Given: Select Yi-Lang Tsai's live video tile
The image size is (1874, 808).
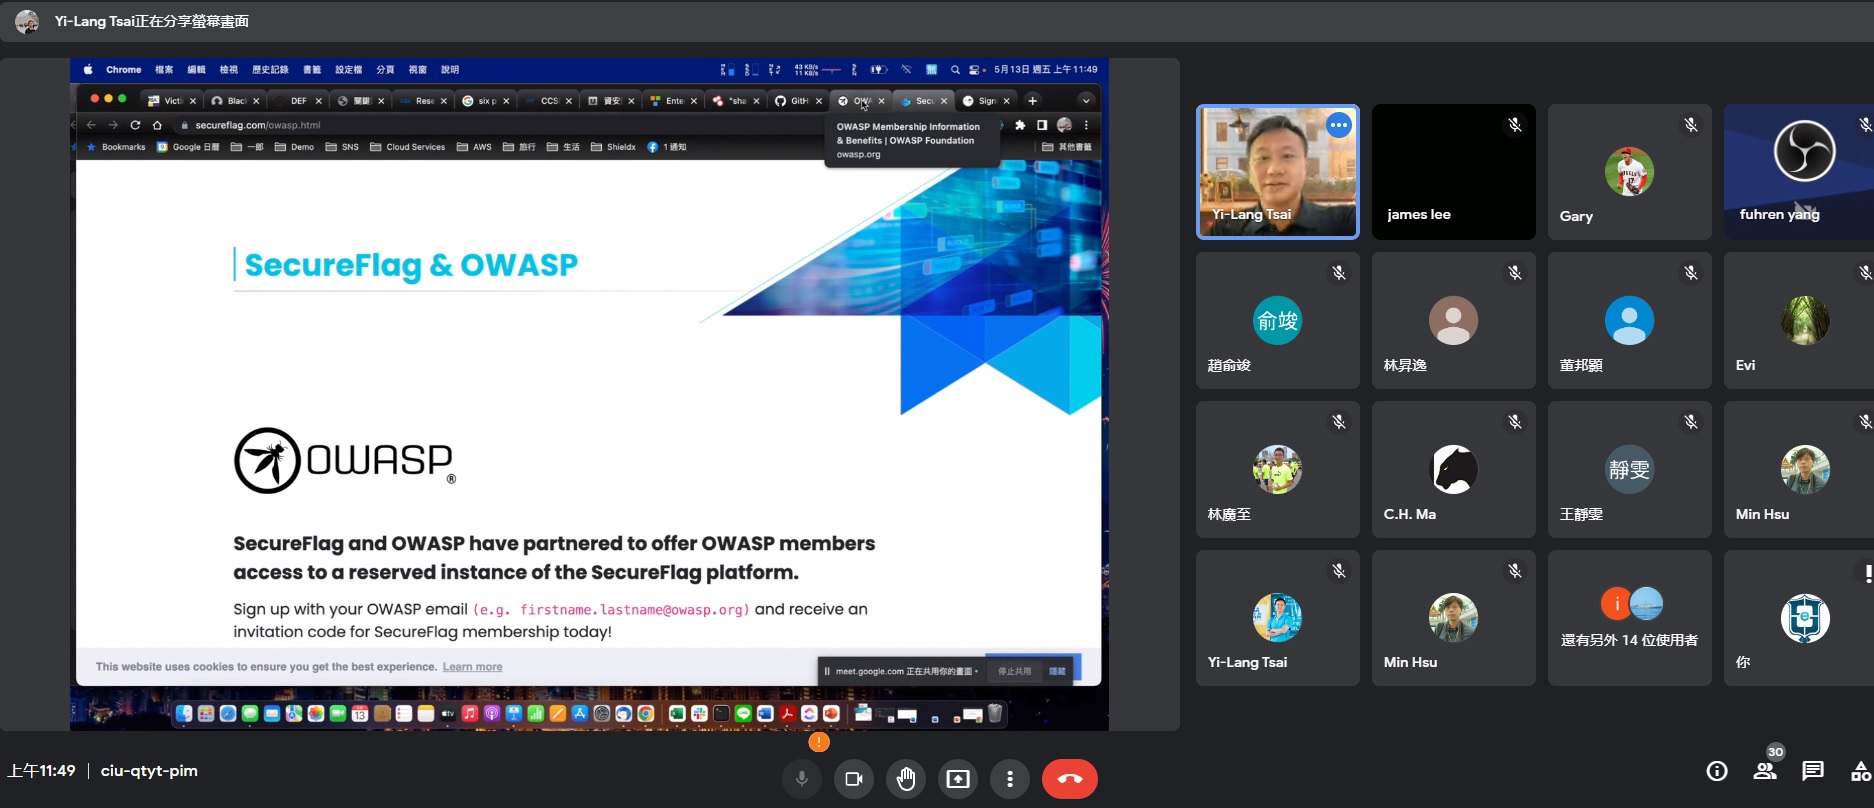Looking at the screenshot, I should pos(1278,172).
